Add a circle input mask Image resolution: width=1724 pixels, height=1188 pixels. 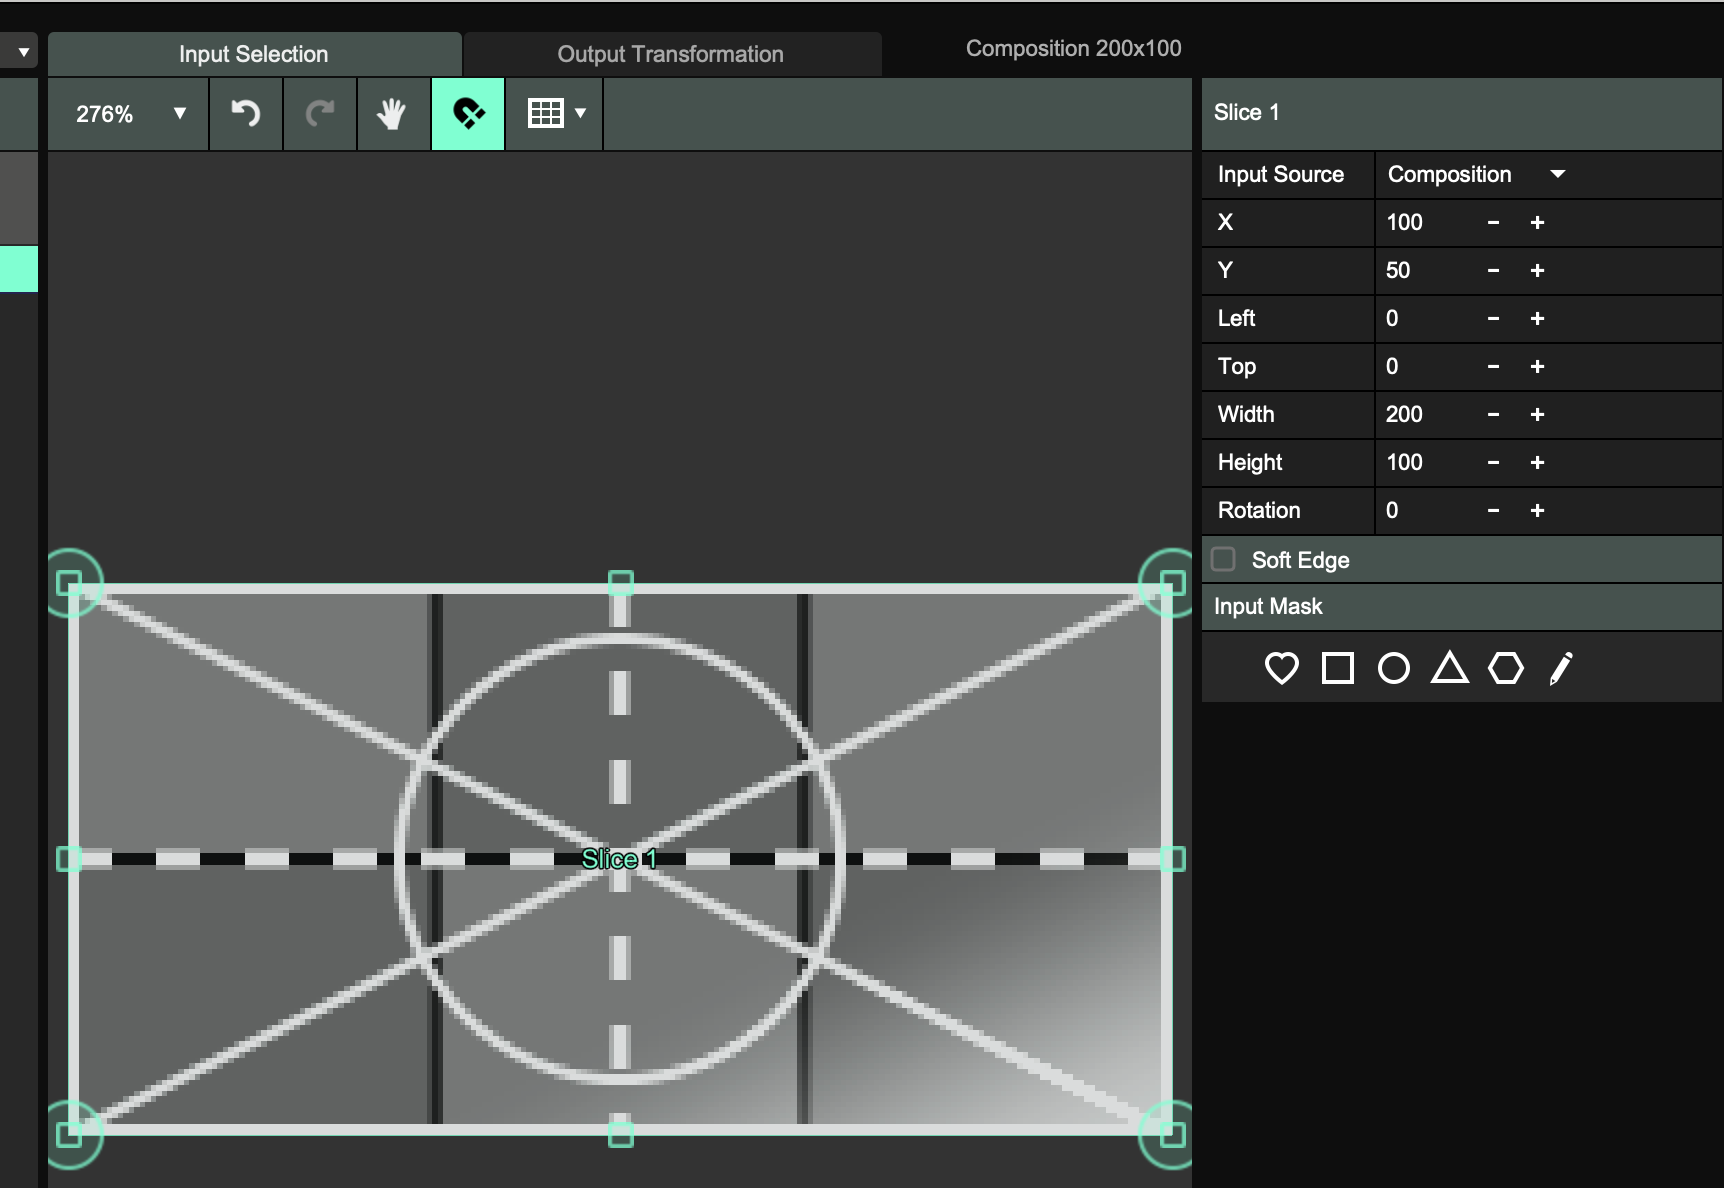1393,668
